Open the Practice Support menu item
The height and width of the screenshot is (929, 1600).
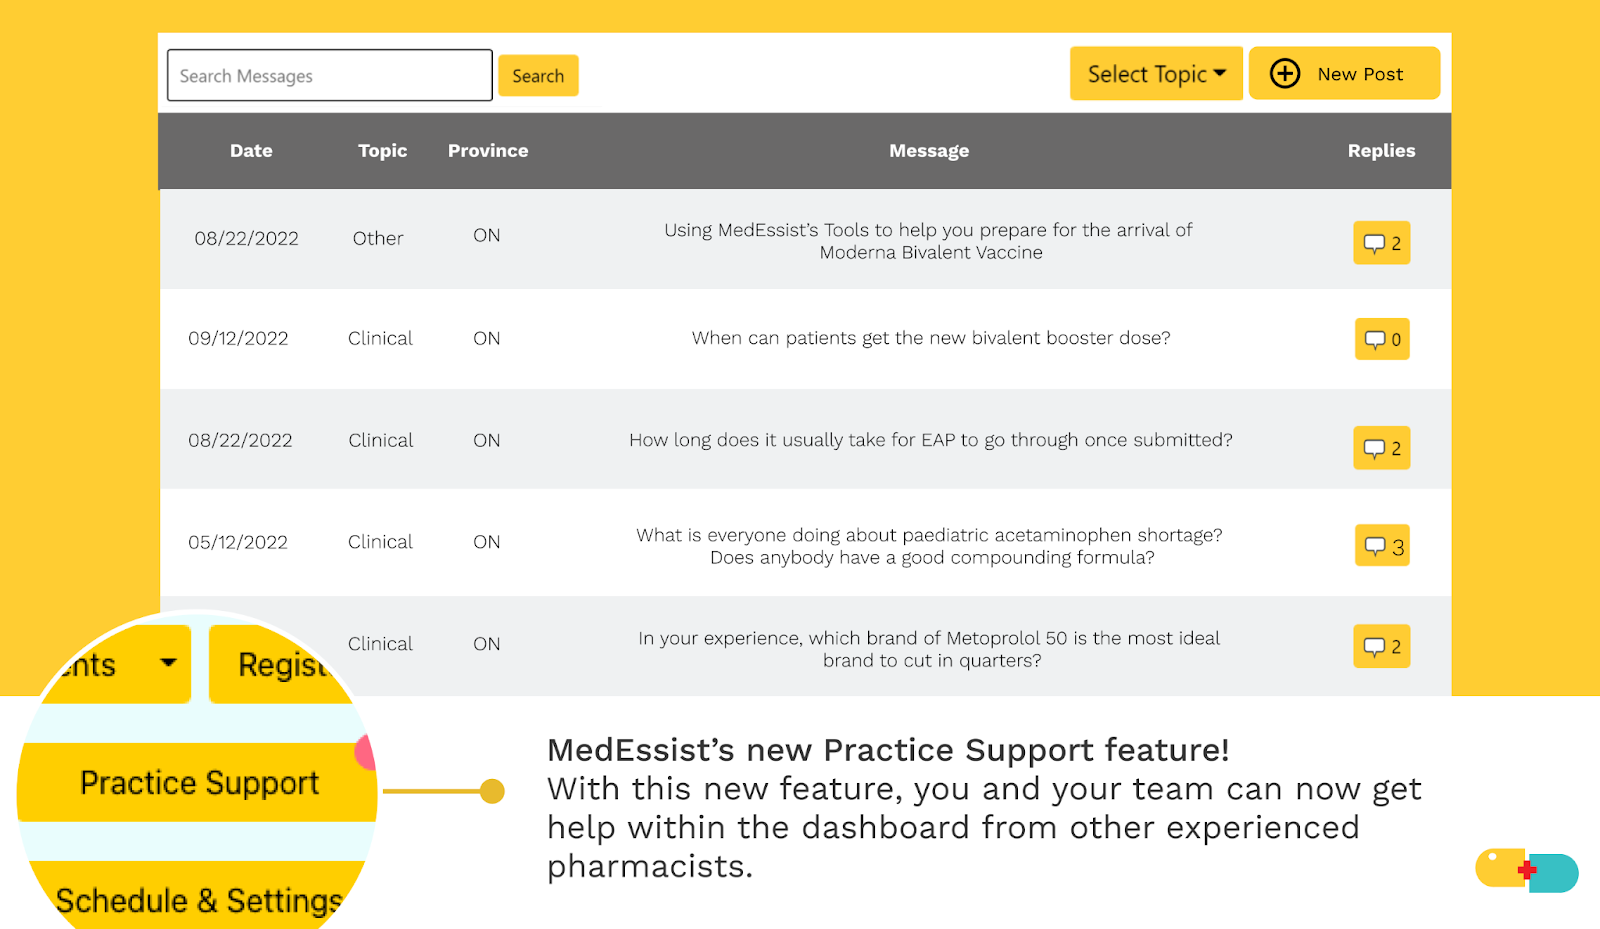click(199, 782)
